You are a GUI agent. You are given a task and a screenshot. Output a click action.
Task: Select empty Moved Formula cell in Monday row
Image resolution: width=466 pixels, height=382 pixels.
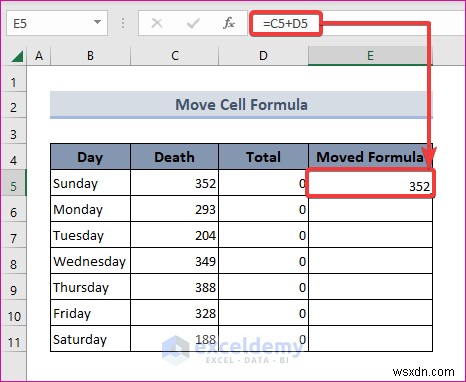[370, 209]
